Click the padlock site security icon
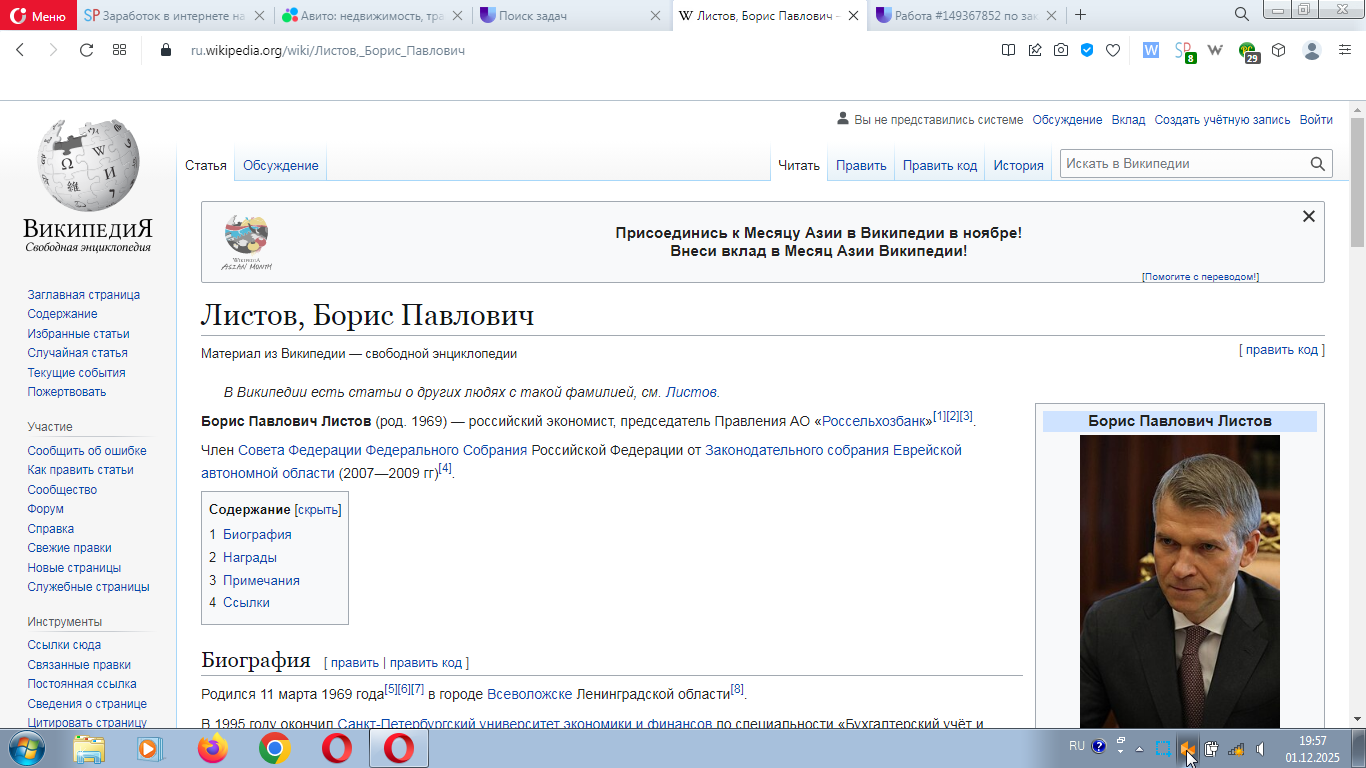This screenshot has width=1366, height=768. [166, 50]
